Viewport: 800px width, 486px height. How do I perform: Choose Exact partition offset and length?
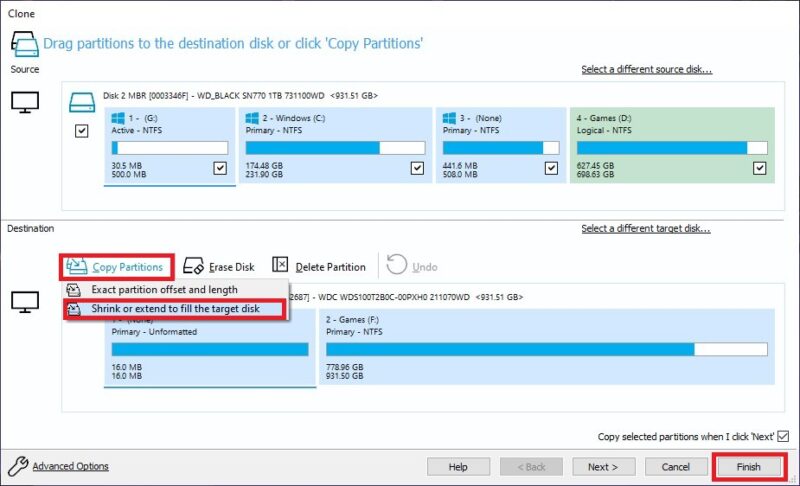tap(176, 290)
